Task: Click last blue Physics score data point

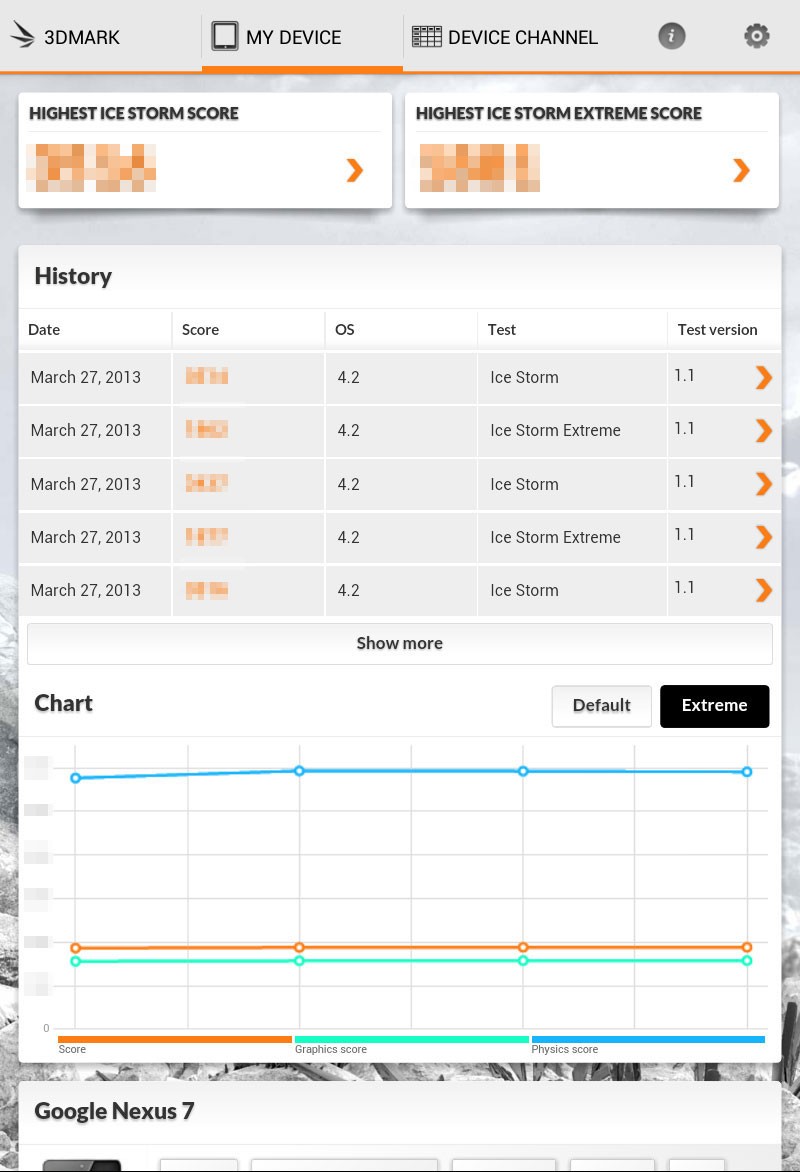Action: (747, 771)
